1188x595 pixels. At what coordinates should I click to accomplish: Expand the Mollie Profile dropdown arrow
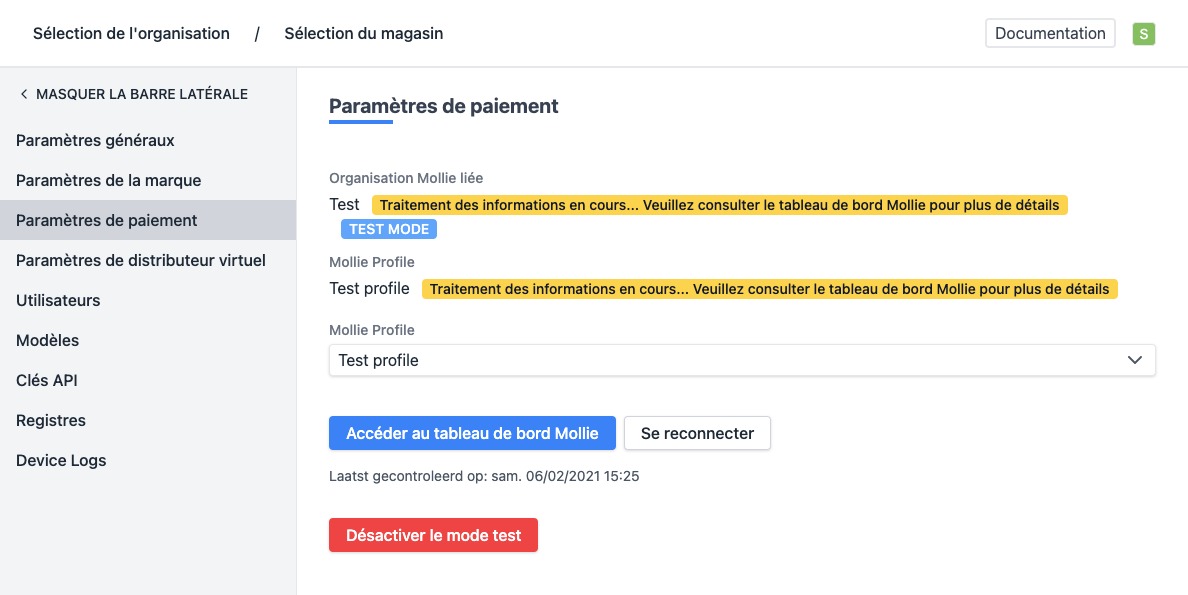coord(1135,360)
